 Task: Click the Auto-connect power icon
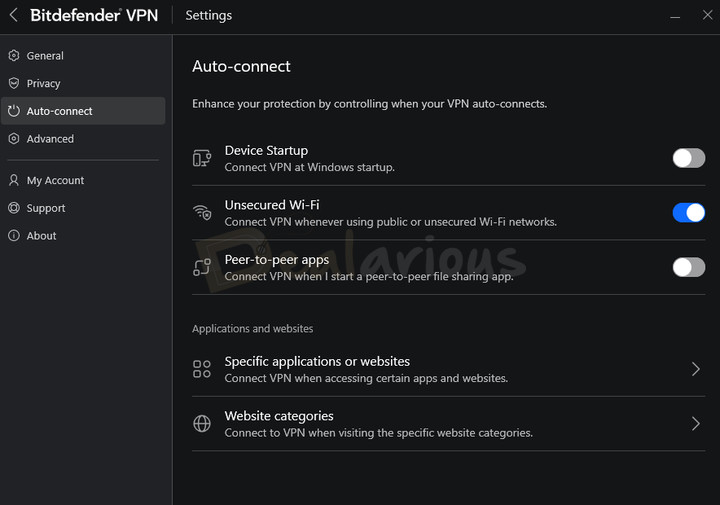click(14, 111)
